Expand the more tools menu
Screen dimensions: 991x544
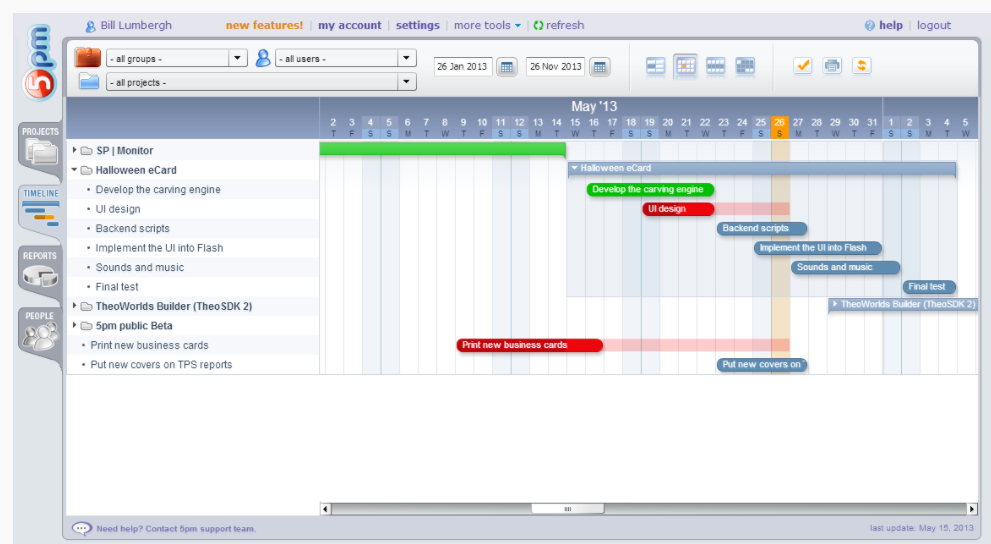coord(487,25)
